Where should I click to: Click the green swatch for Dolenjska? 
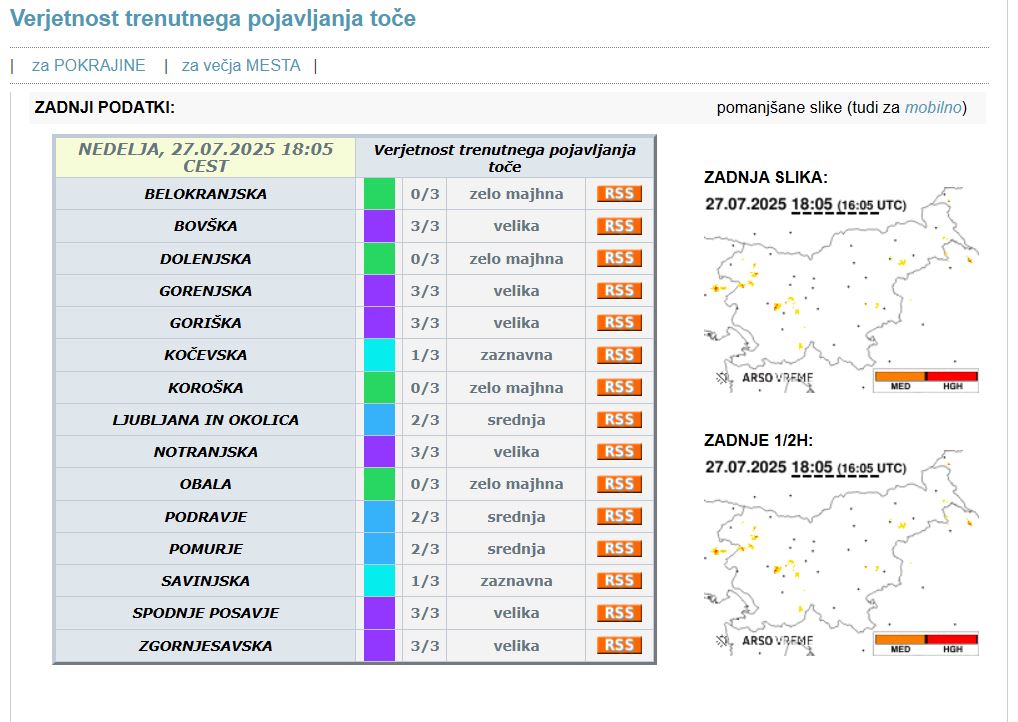click(379, 259)
